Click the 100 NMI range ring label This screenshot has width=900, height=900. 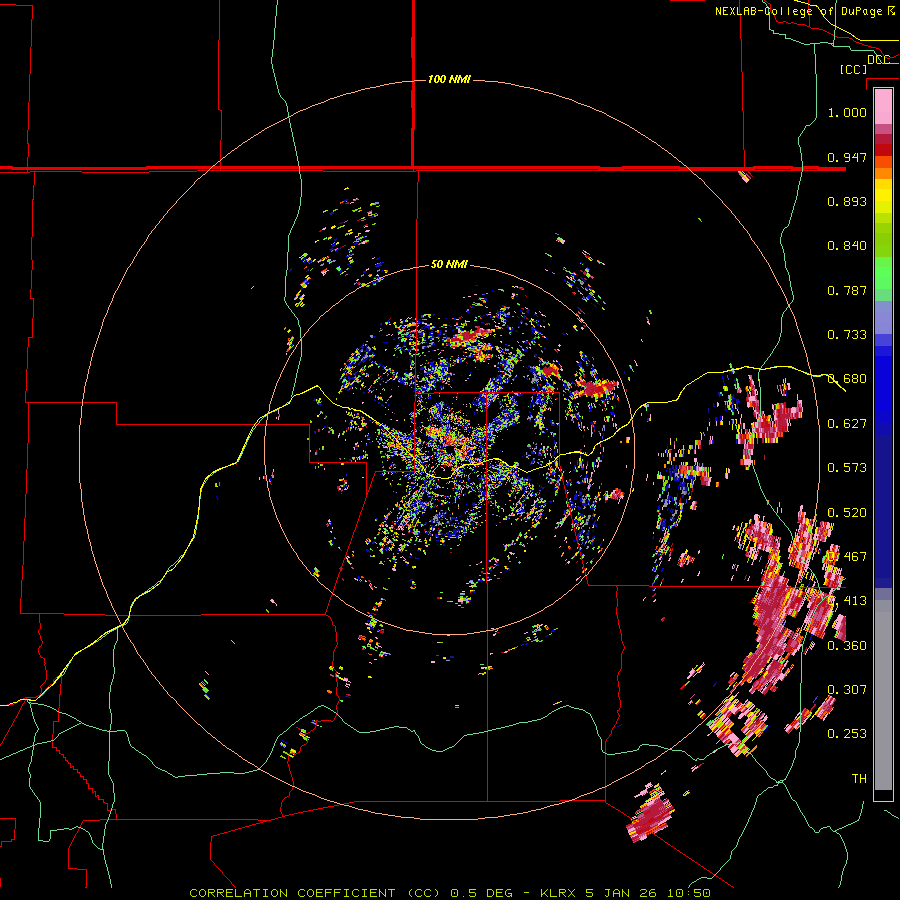[449, 79]
